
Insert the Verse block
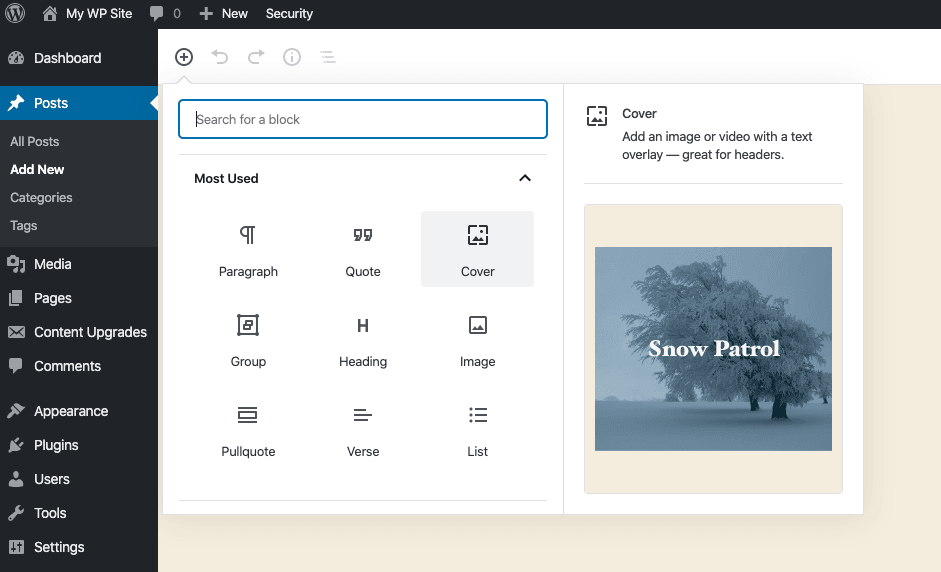362,430
